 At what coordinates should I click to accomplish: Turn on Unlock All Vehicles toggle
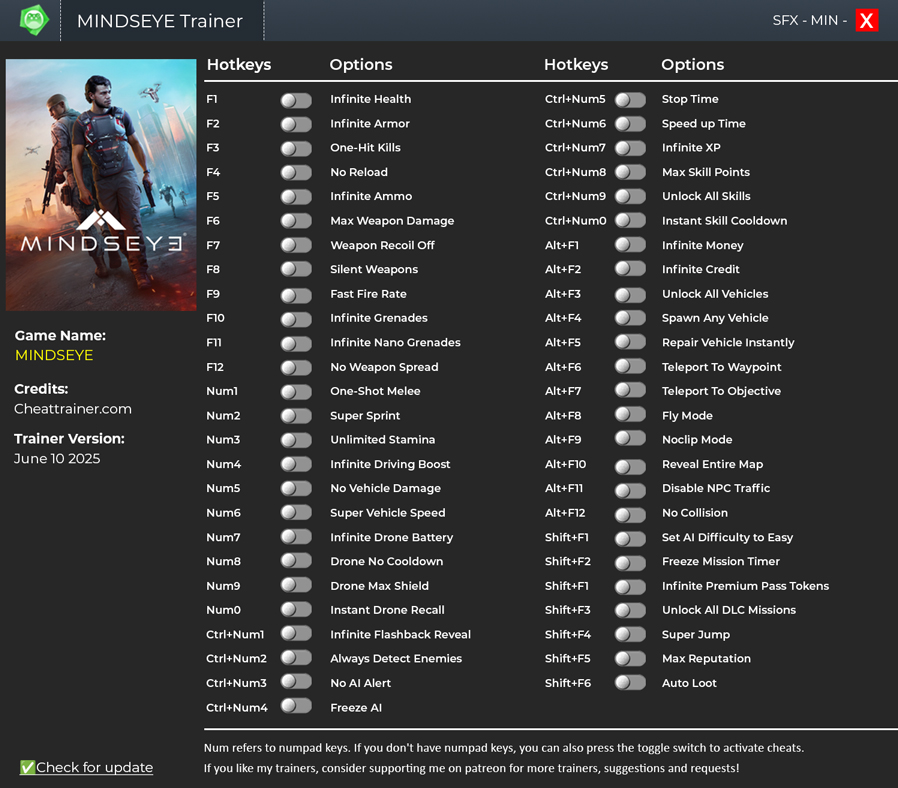631,295
